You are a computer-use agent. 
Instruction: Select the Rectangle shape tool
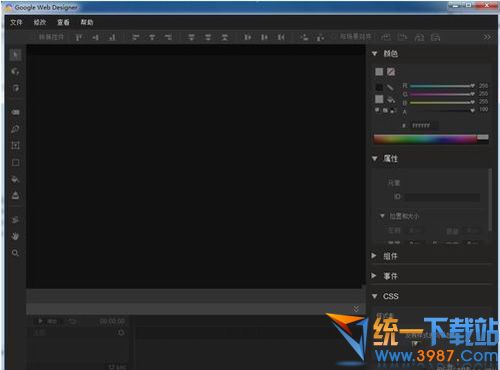click(x=15, y=163)
